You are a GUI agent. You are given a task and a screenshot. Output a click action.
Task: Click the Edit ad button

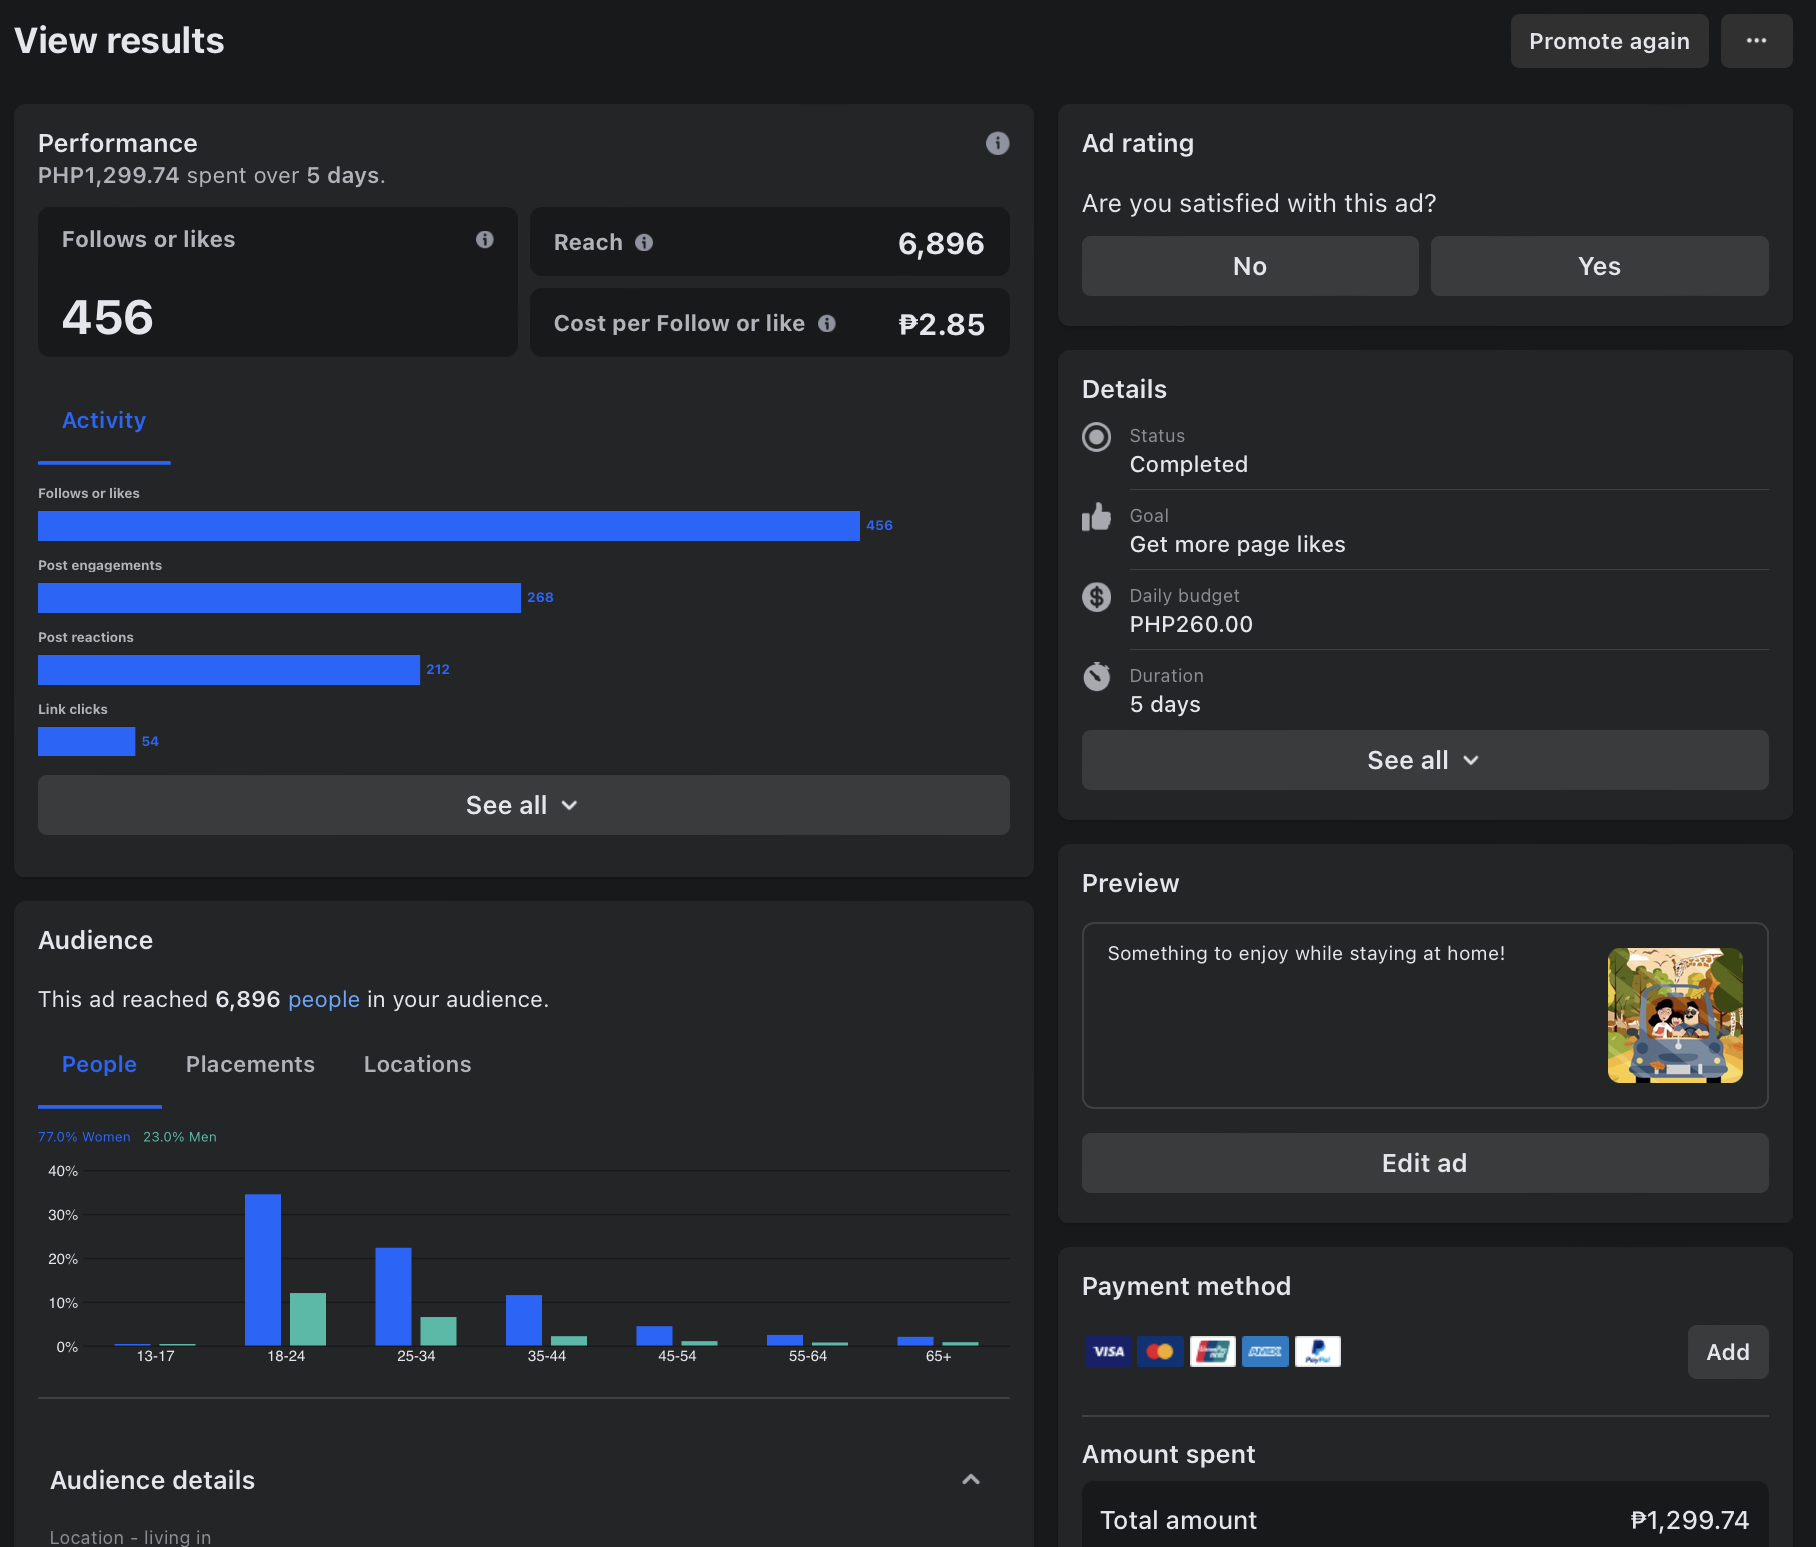point(1425,1163)
